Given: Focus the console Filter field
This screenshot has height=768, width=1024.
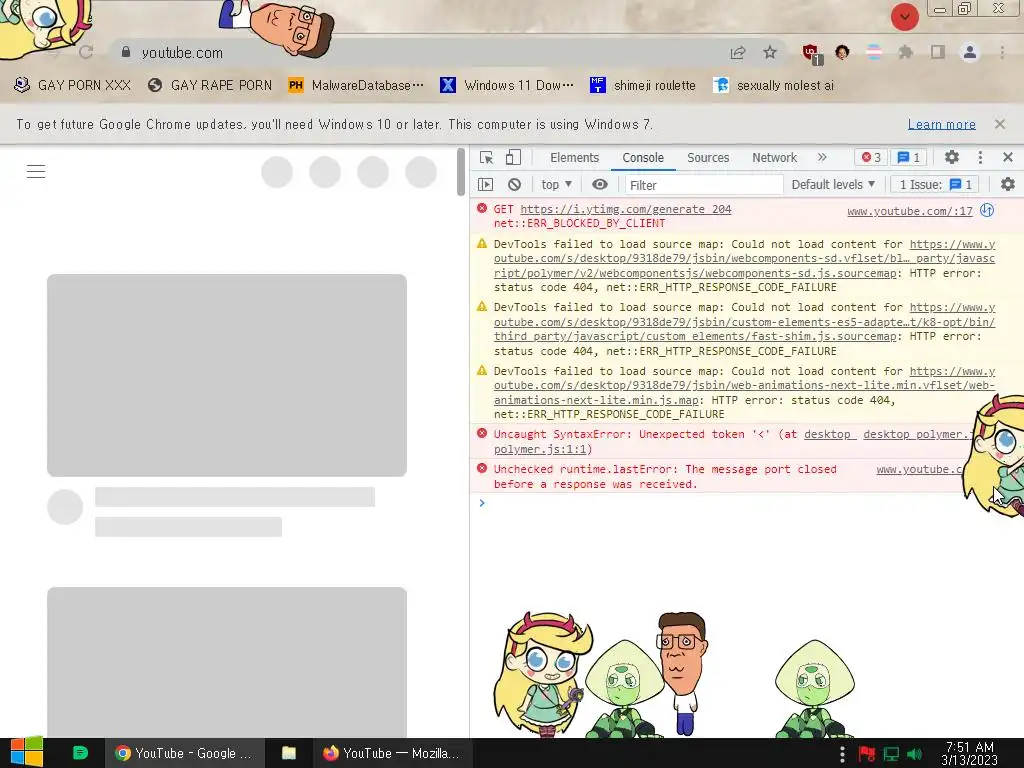Looking at the screenshot, I should 703,185.
